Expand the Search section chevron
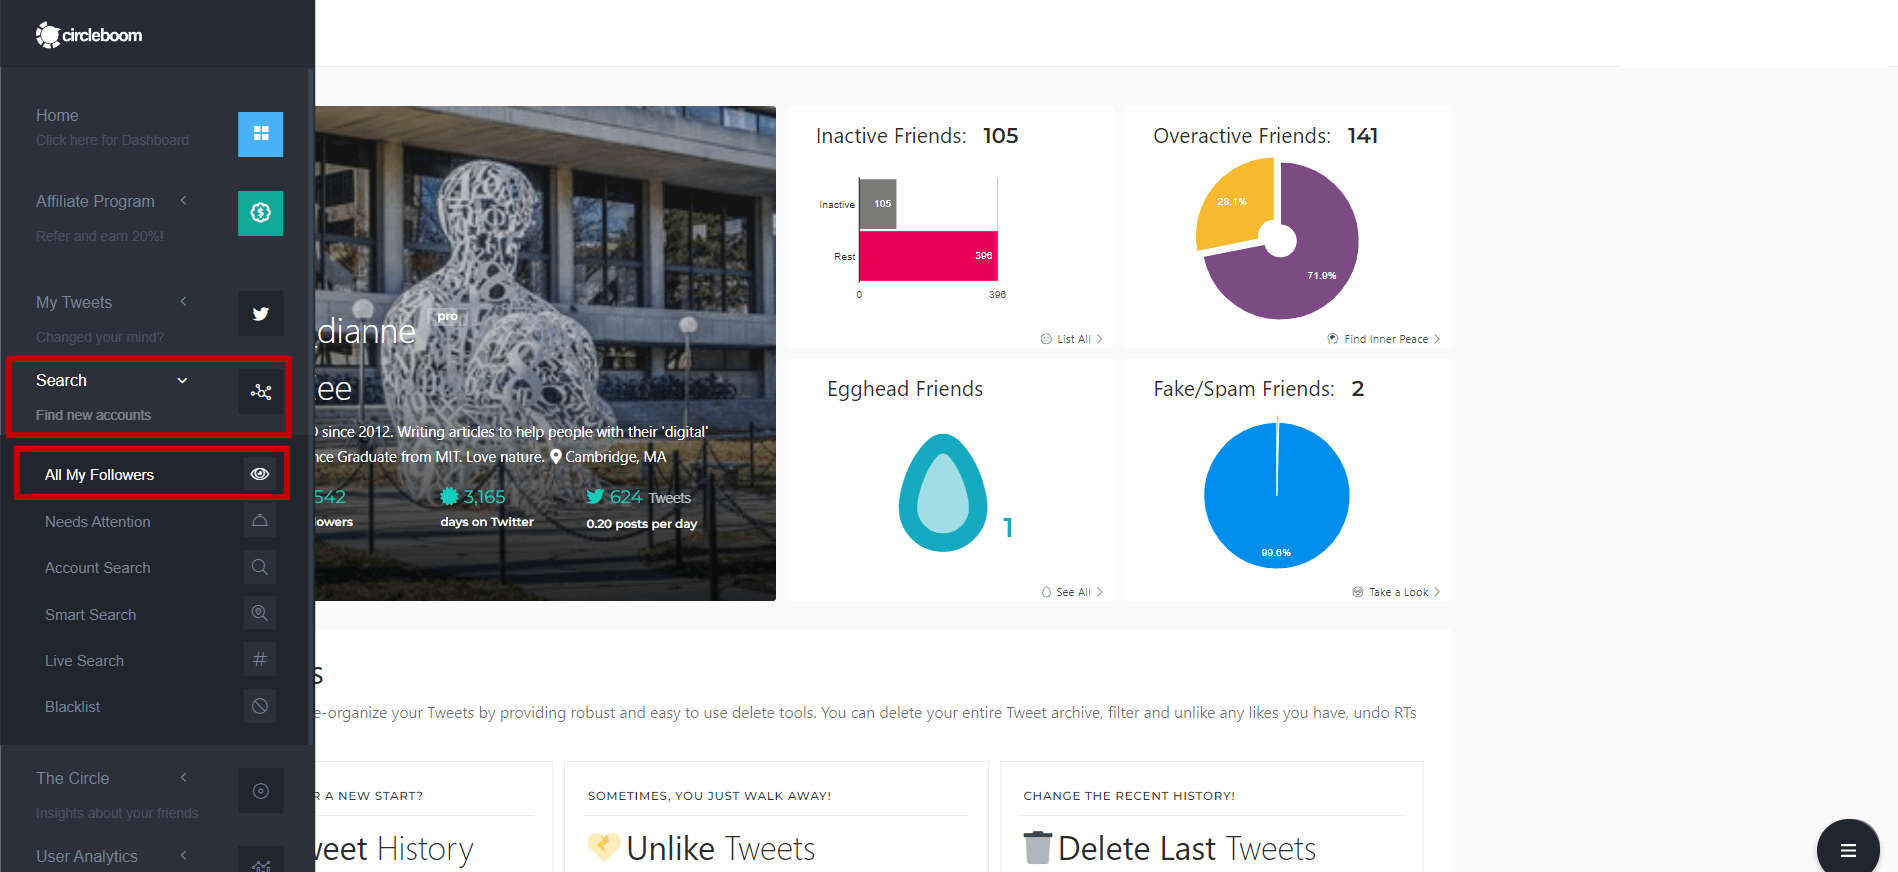The height and width of the screenshot is (872, 1898). pyautogui.click(x=182, y=380)
